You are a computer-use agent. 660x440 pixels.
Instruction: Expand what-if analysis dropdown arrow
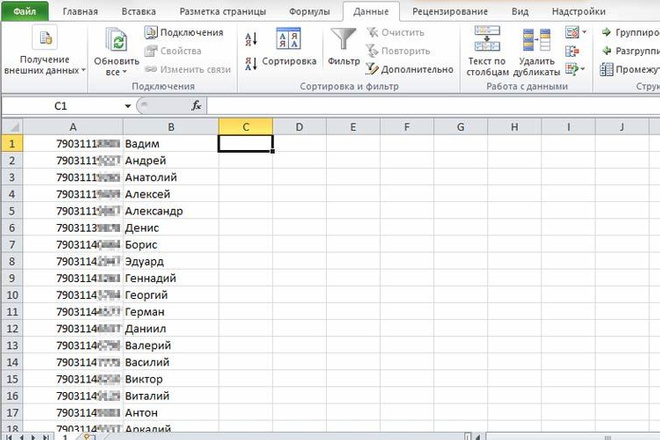tap(583, 69)
